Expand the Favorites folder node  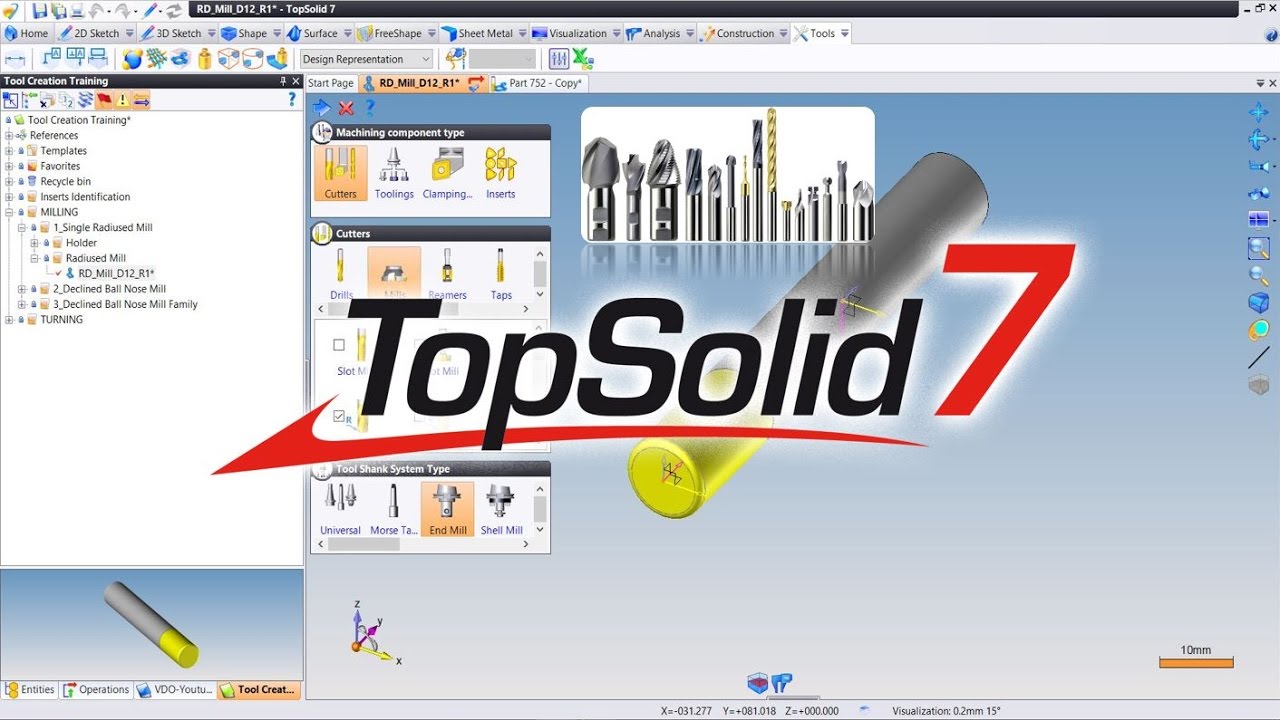[9, 166]
